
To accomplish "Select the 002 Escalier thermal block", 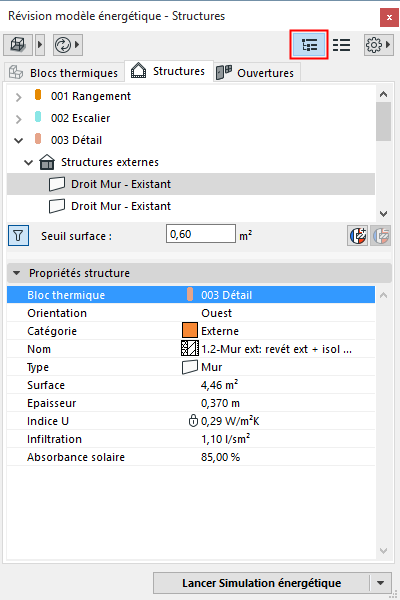I will point(80,118).
